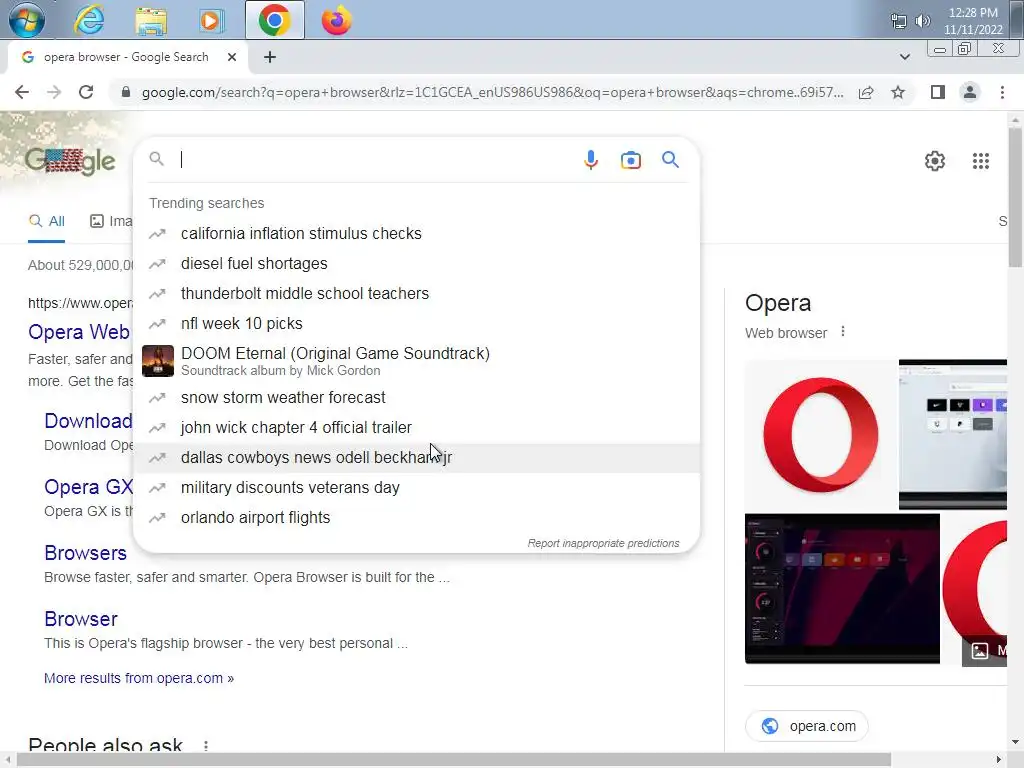Choose thunderbolt middle school teachers suggestion
Image resolution: width=1024 pixels, height=768 pixels.
[x=416, y=294]
